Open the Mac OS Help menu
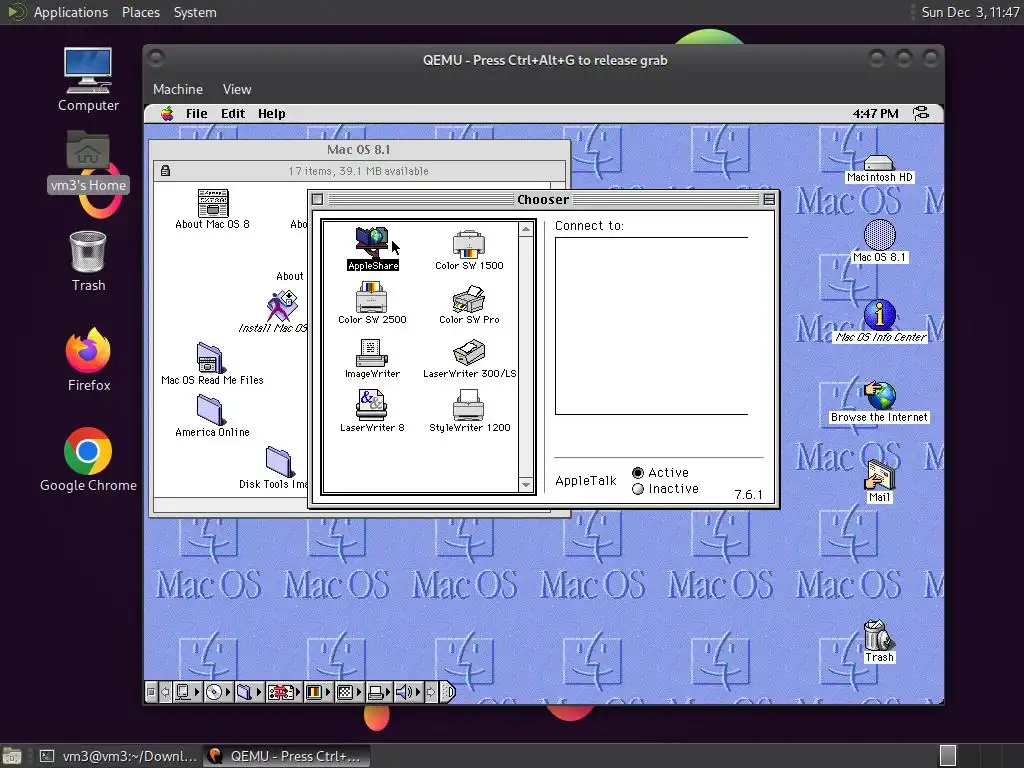This screenshot has width=1024, height=768. (271, 114)
